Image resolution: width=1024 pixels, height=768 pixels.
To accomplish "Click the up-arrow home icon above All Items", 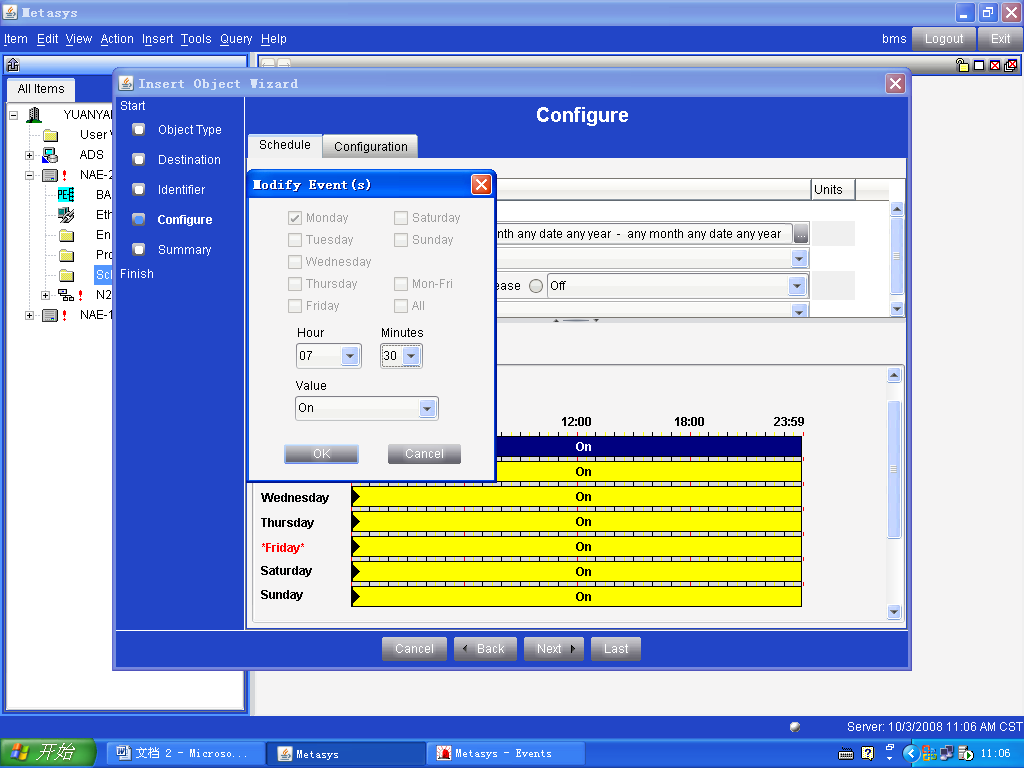I will tap(13, 65).
